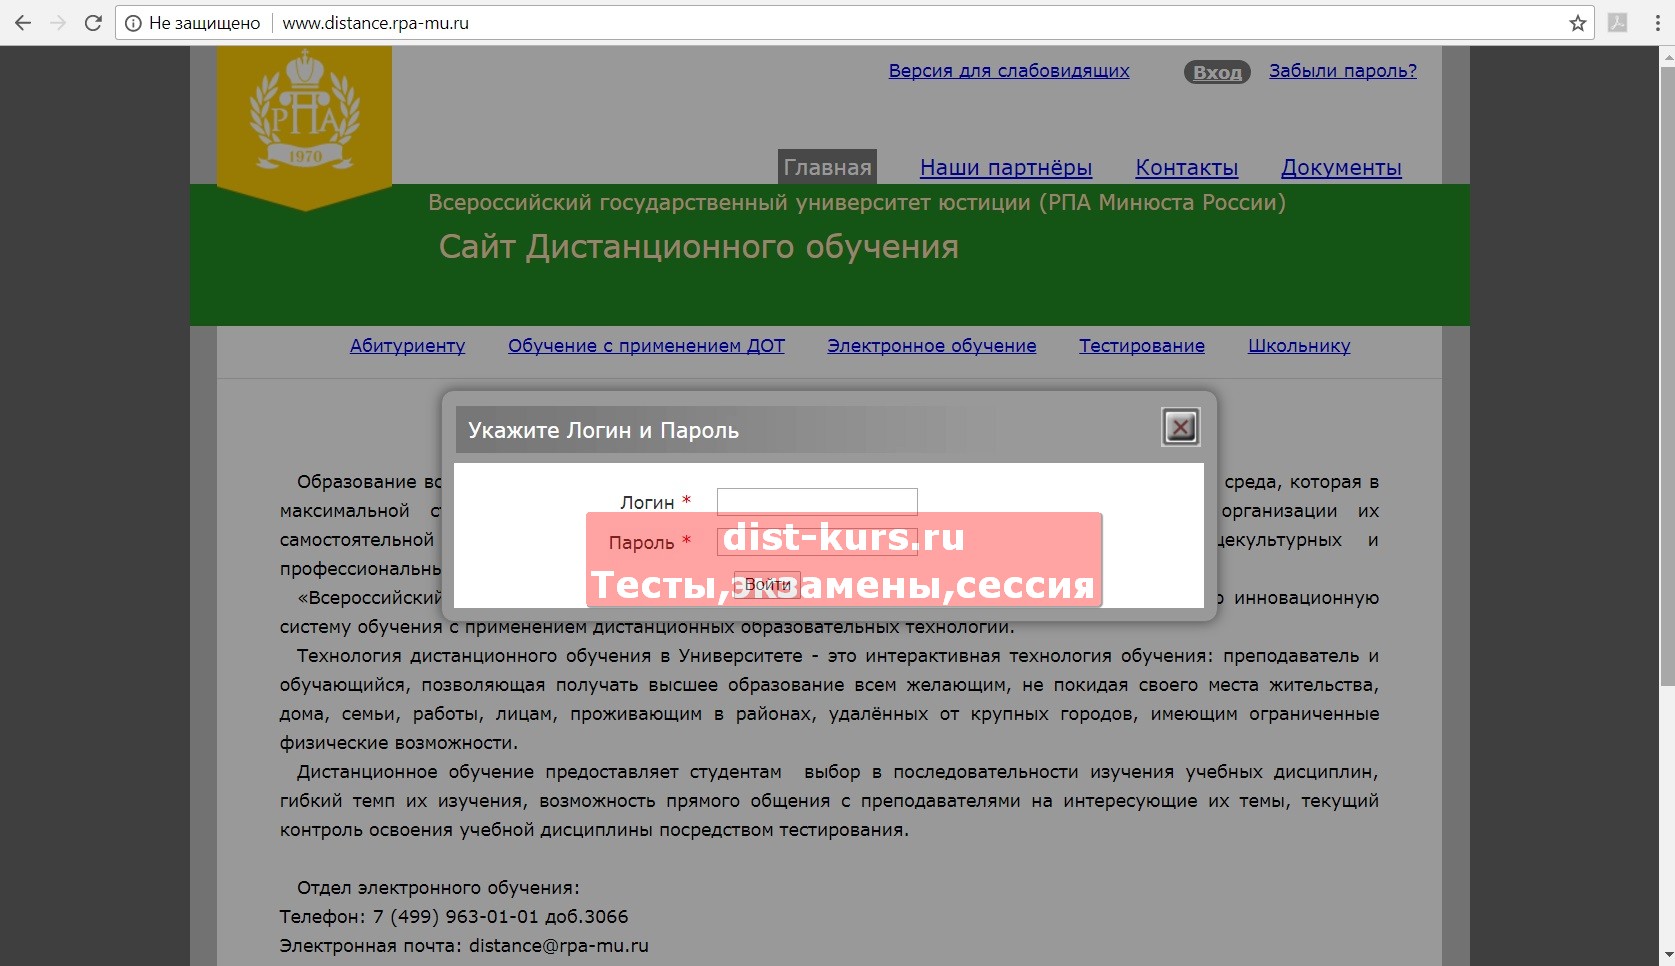Open the 'Забыли пароль?' link
The image size is (1675, 966).
pos(1343,71)
